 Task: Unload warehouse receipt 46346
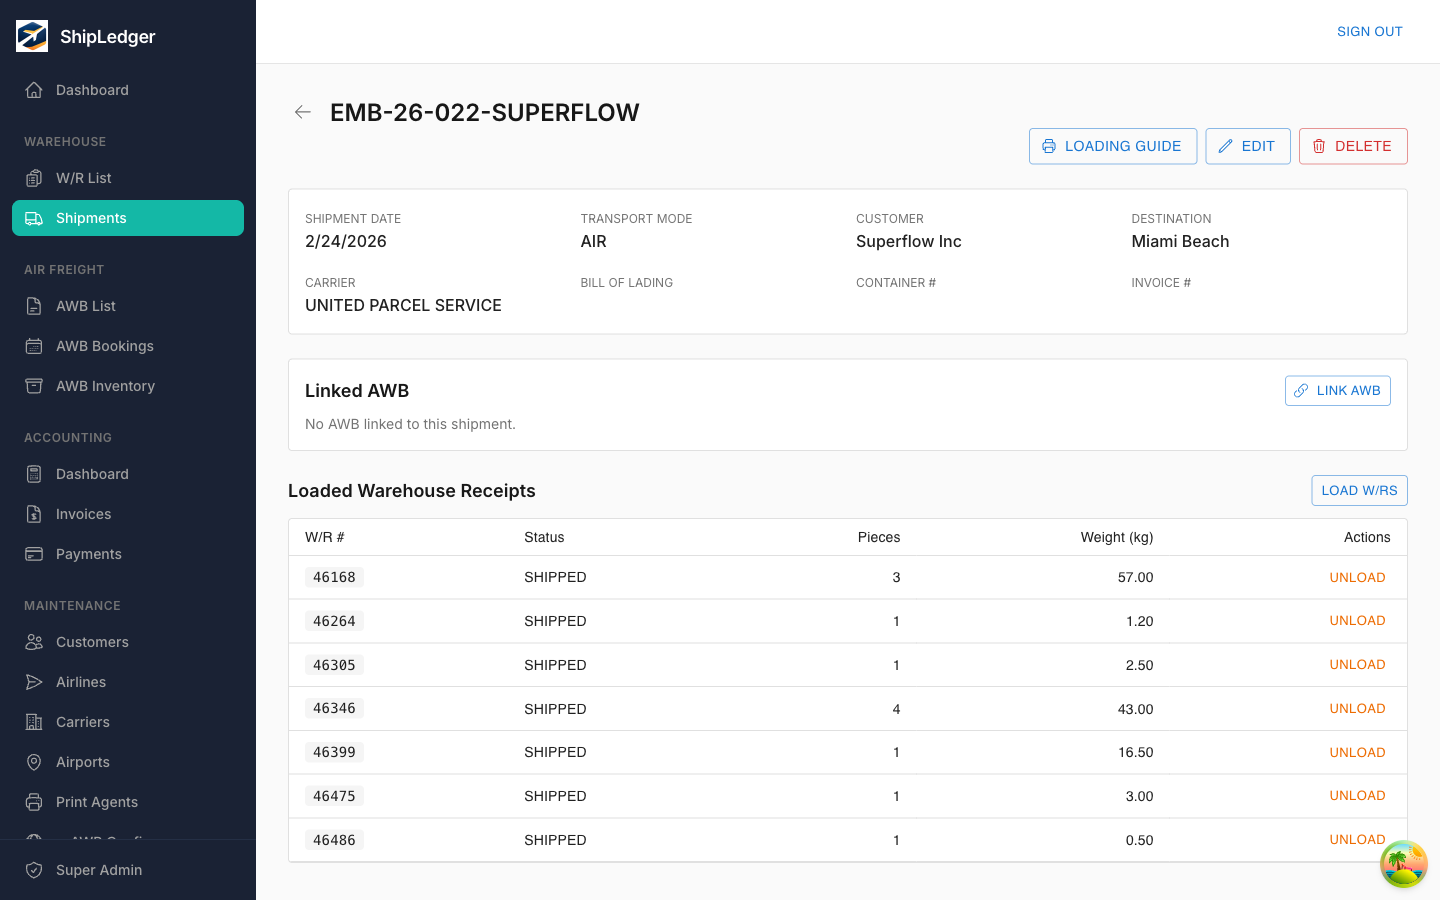click(1357, 708)
